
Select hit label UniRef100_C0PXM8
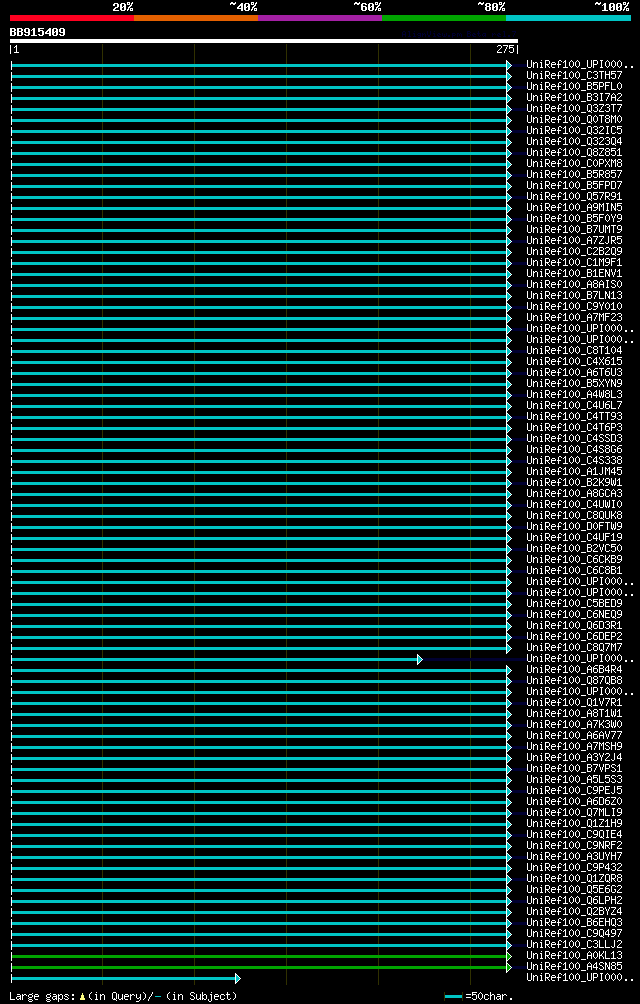574,163
